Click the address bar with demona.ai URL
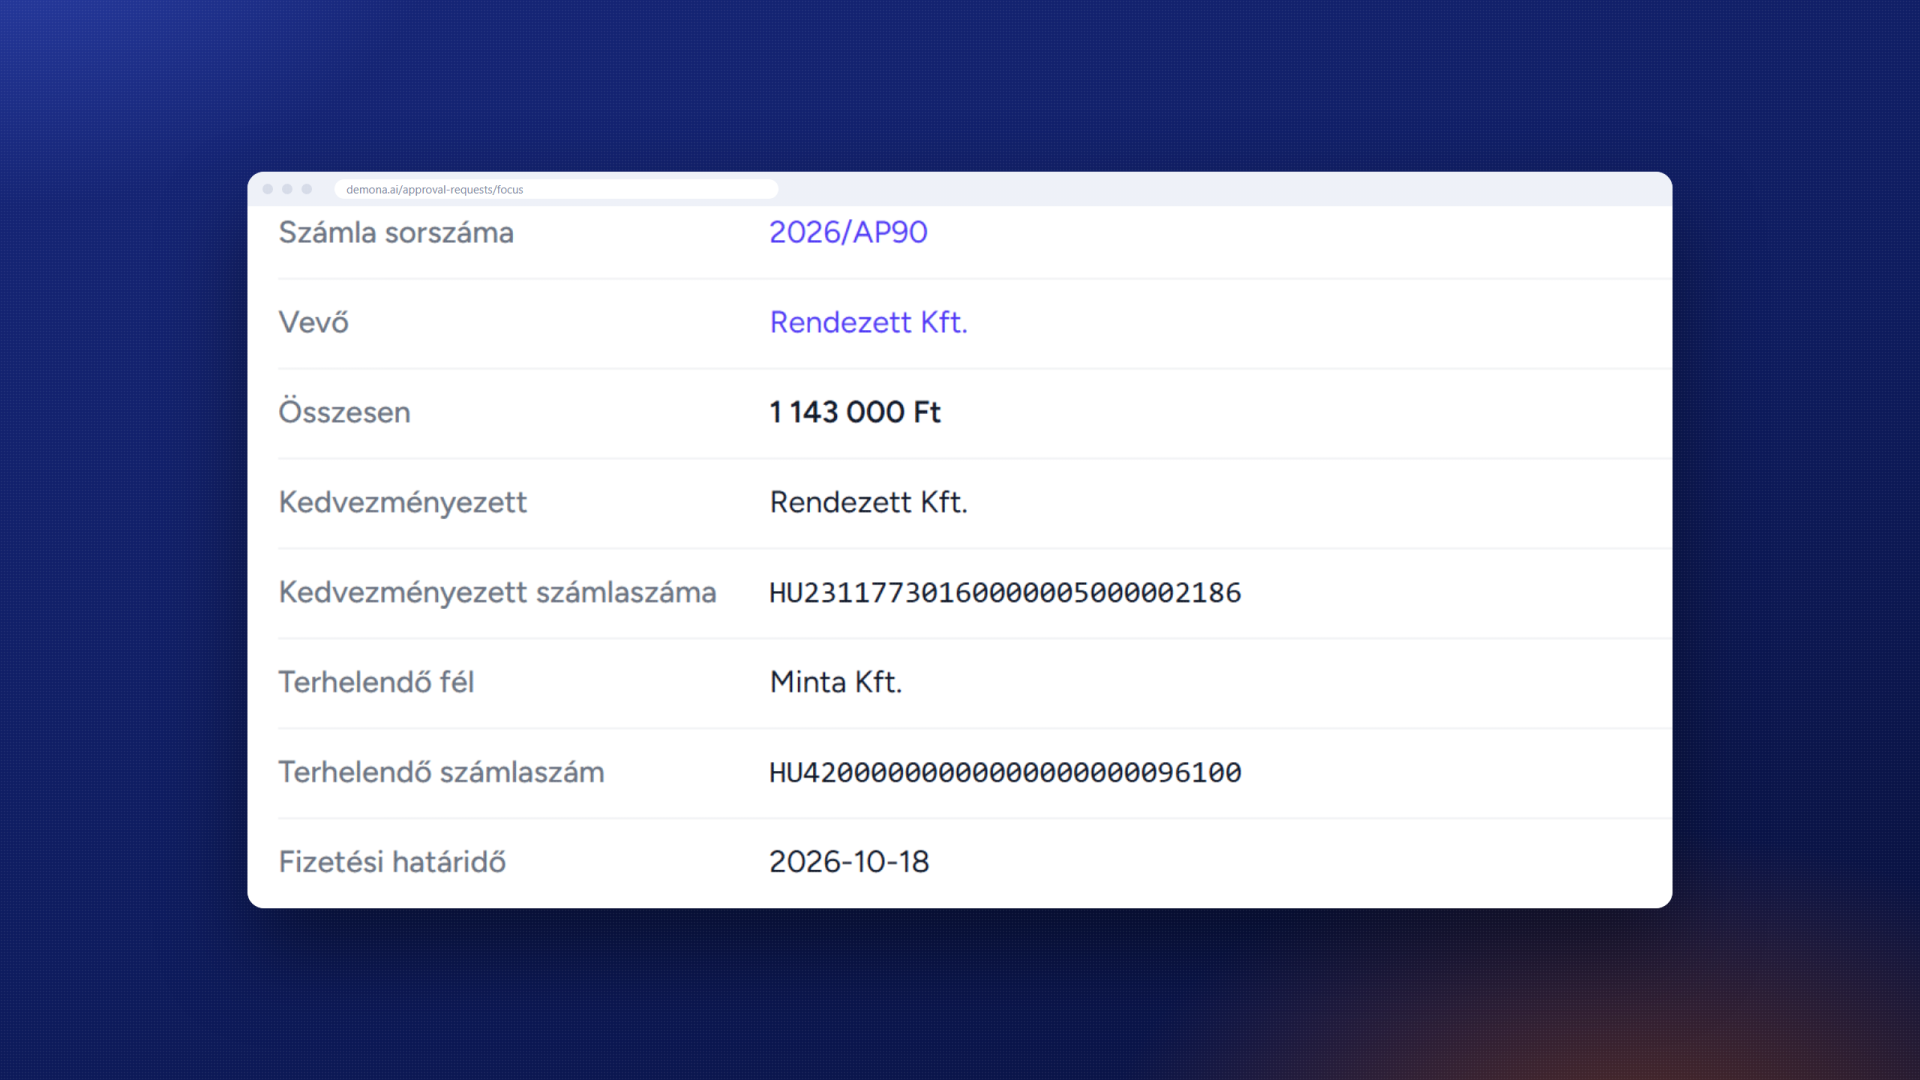The image size is (1920, 1080). pos(556,189)
